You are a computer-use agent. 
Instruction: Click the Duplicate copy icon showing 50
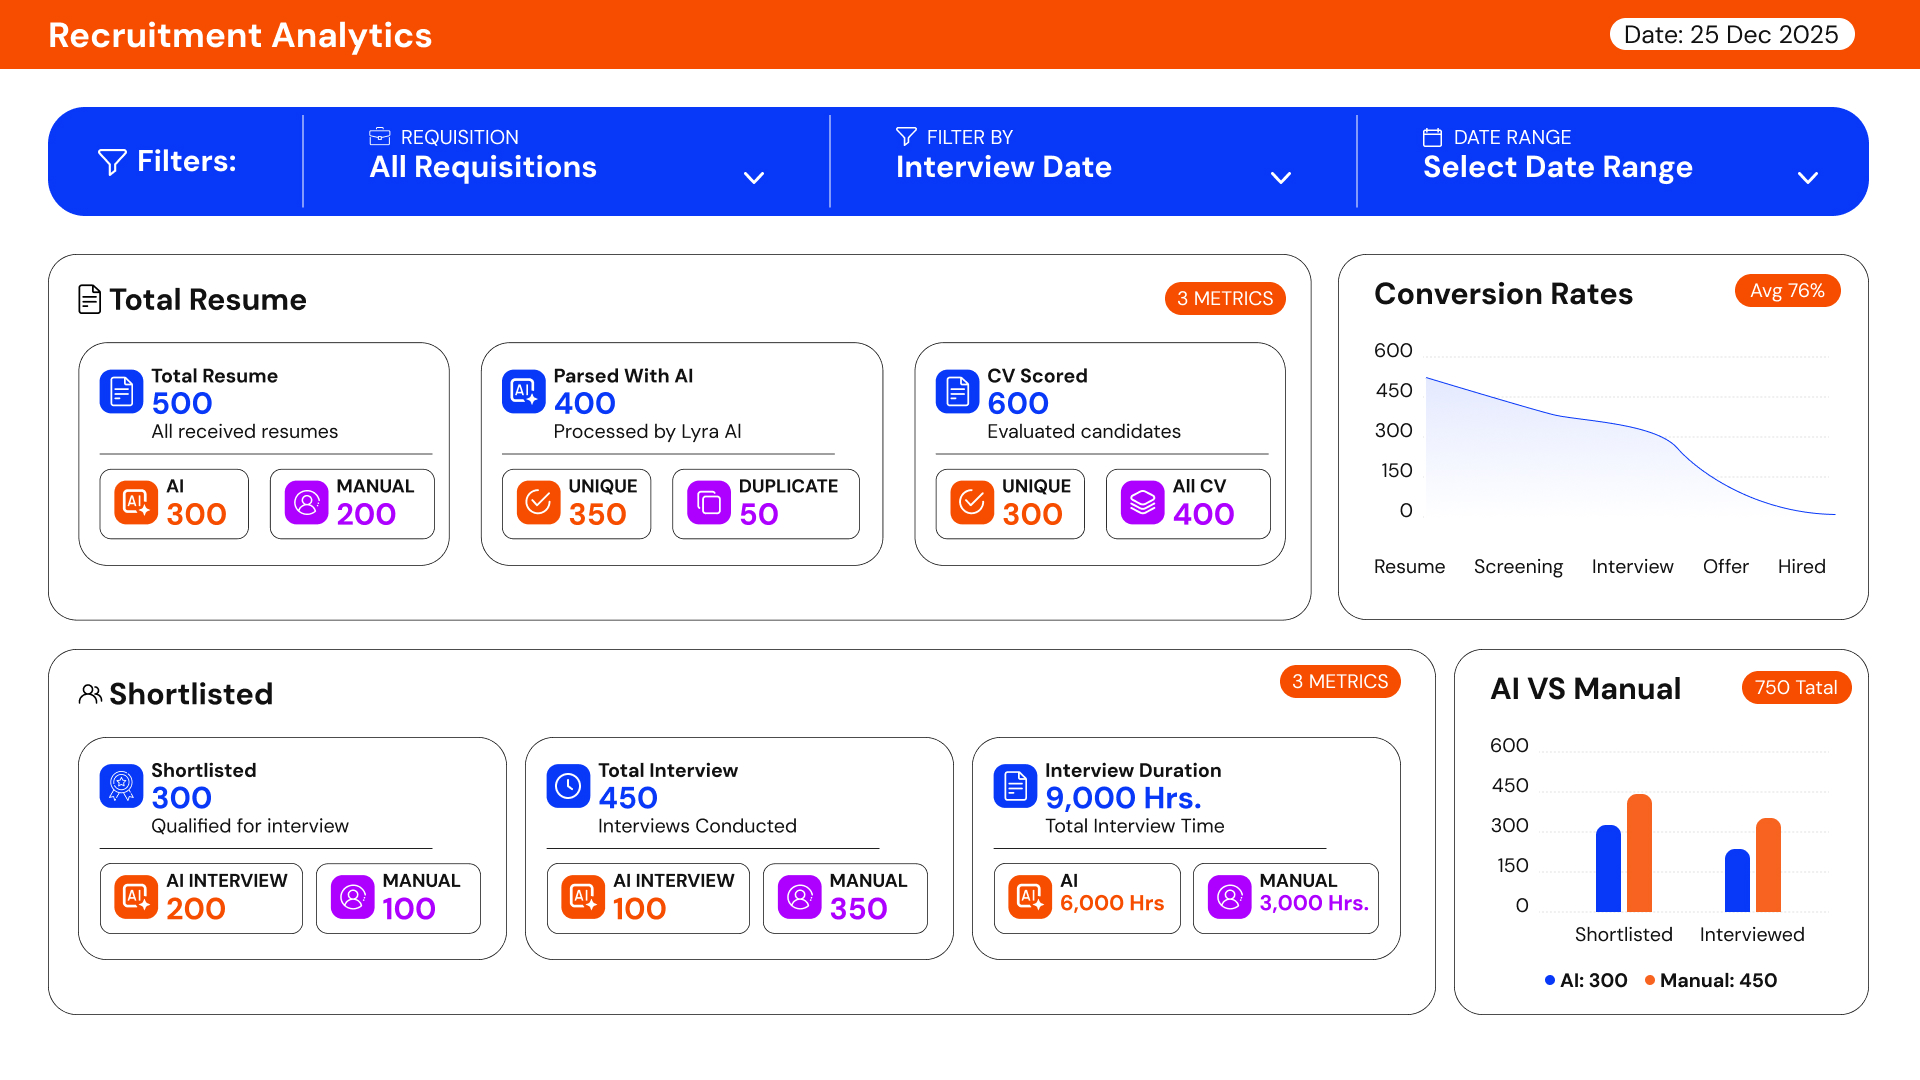[x=709, y=503]
